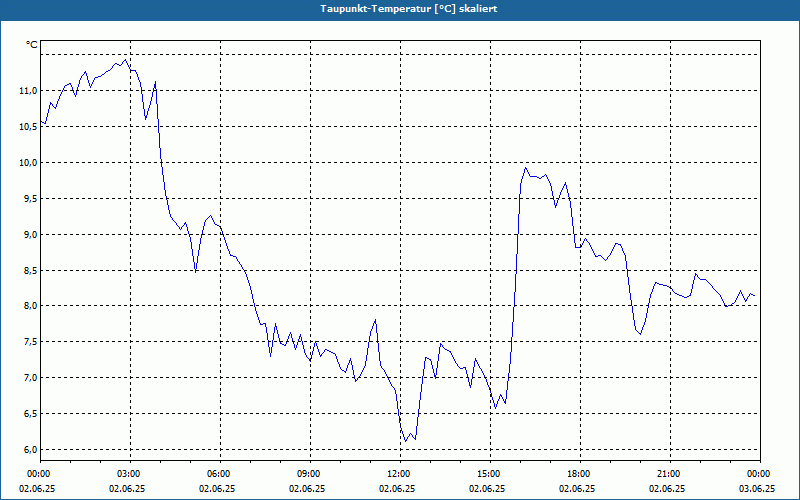Select the 02.06.25 date below 09:00

click(307, 489)
